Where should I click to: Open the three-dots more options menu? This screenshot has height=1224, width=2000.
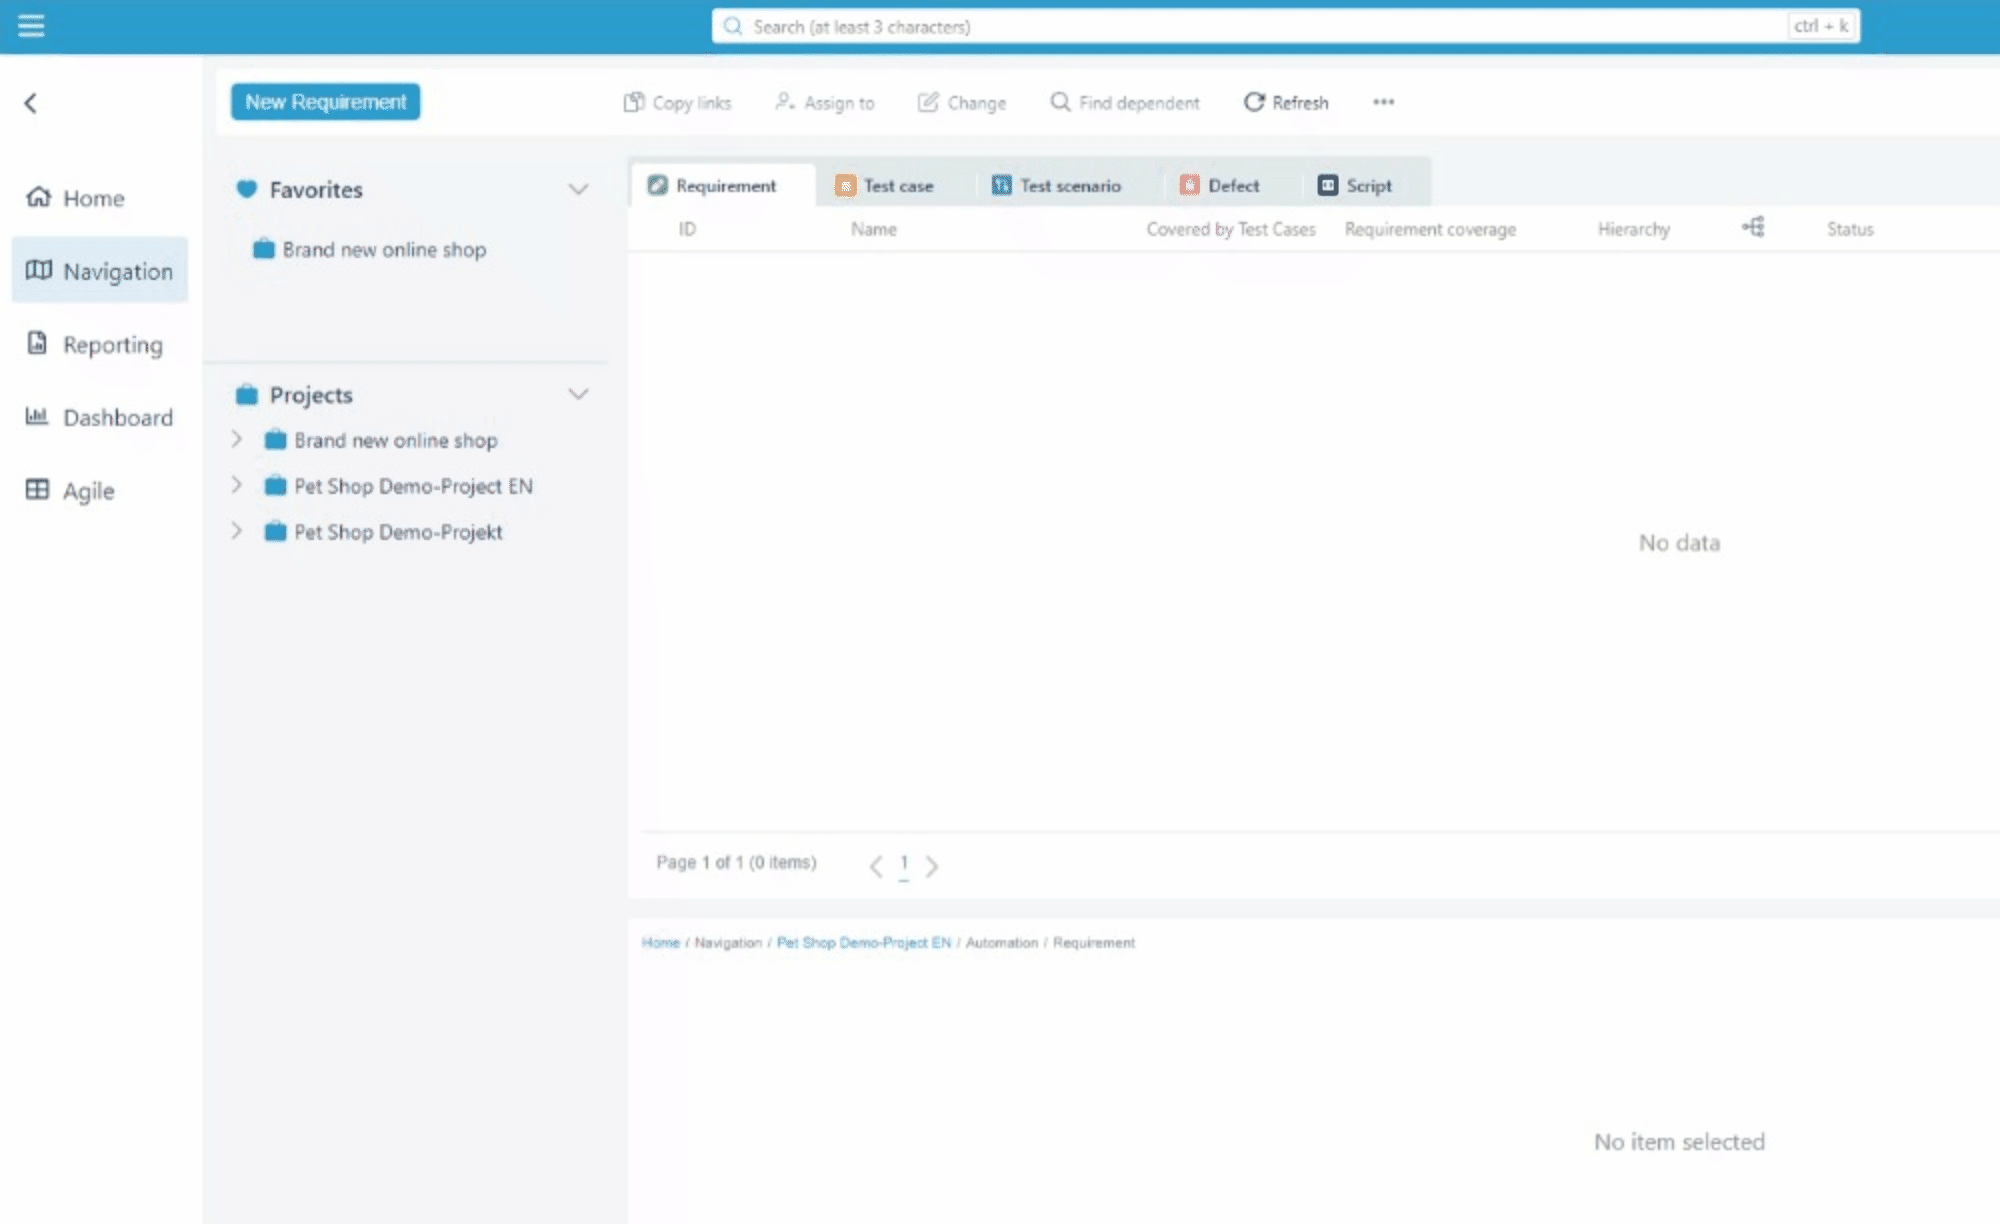click(1383, 102)
